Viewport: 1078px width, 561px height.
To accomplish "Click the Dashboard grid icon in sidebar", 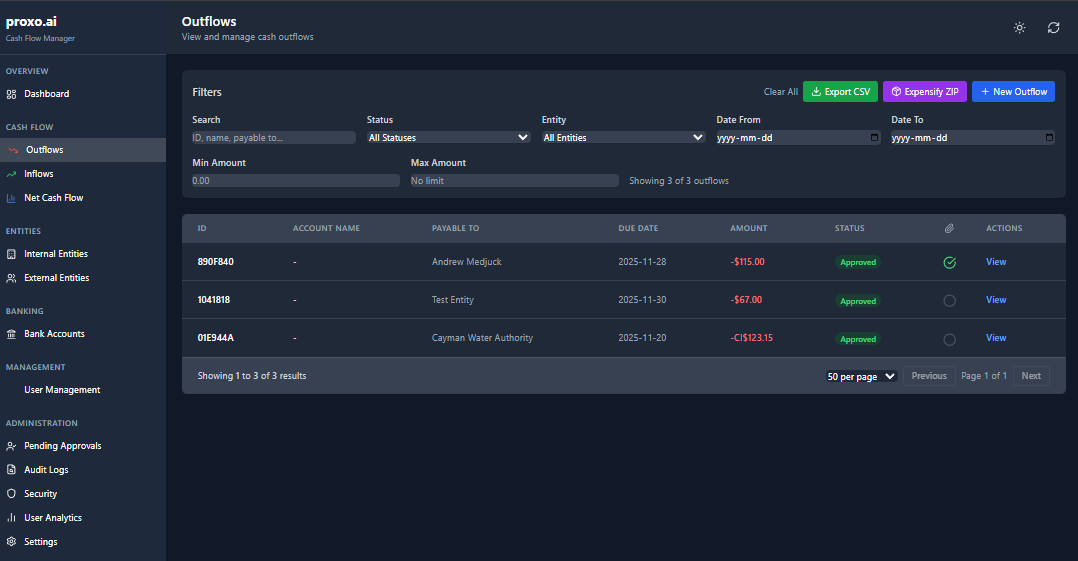I will (x=11, y=94).
